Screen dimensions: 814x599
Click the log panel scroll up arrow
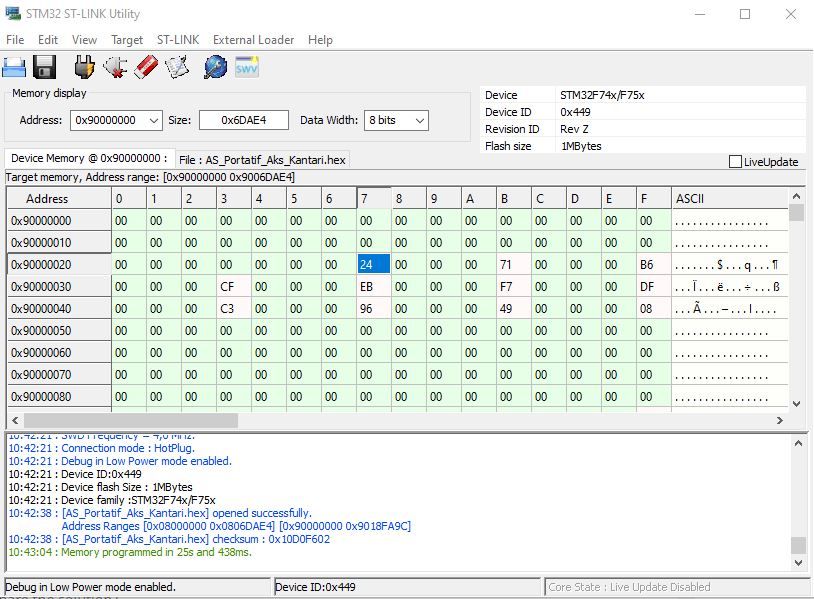click(x=798, y=443)
